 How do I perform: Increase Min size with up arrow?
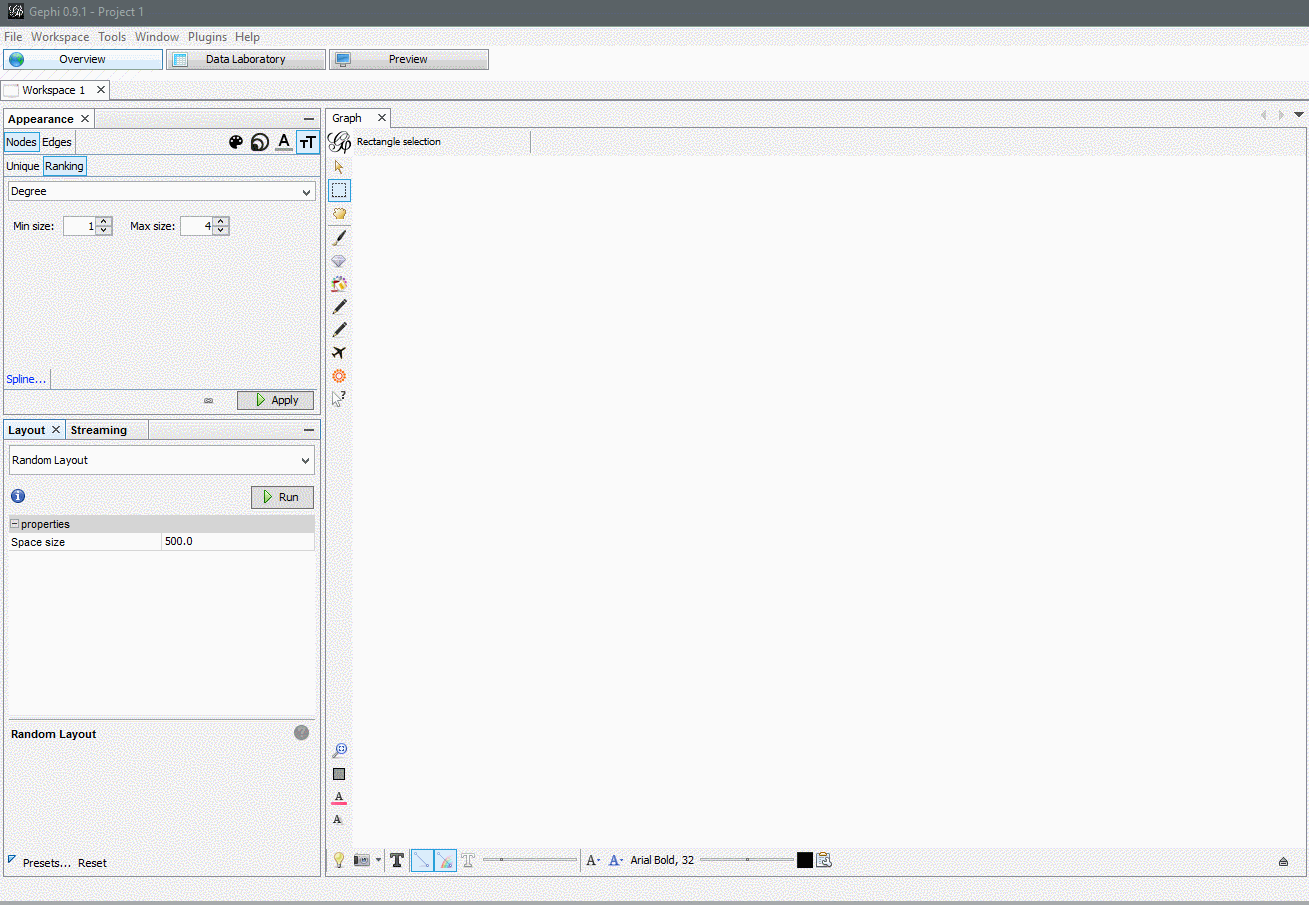(104, 221)
